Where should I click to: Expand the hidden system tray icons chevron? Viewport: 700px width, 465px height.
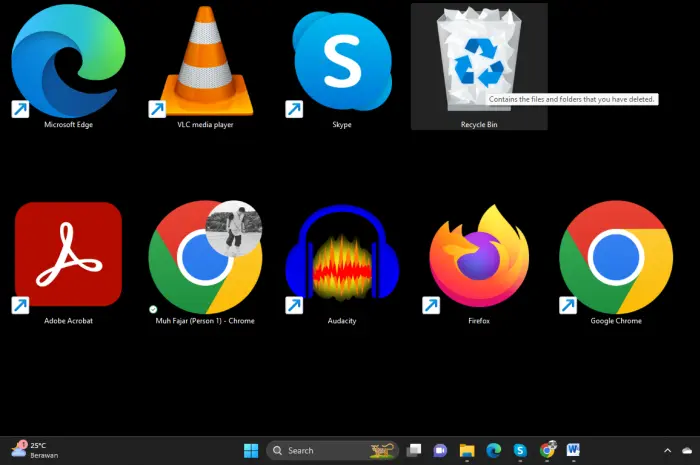(667, 451)
